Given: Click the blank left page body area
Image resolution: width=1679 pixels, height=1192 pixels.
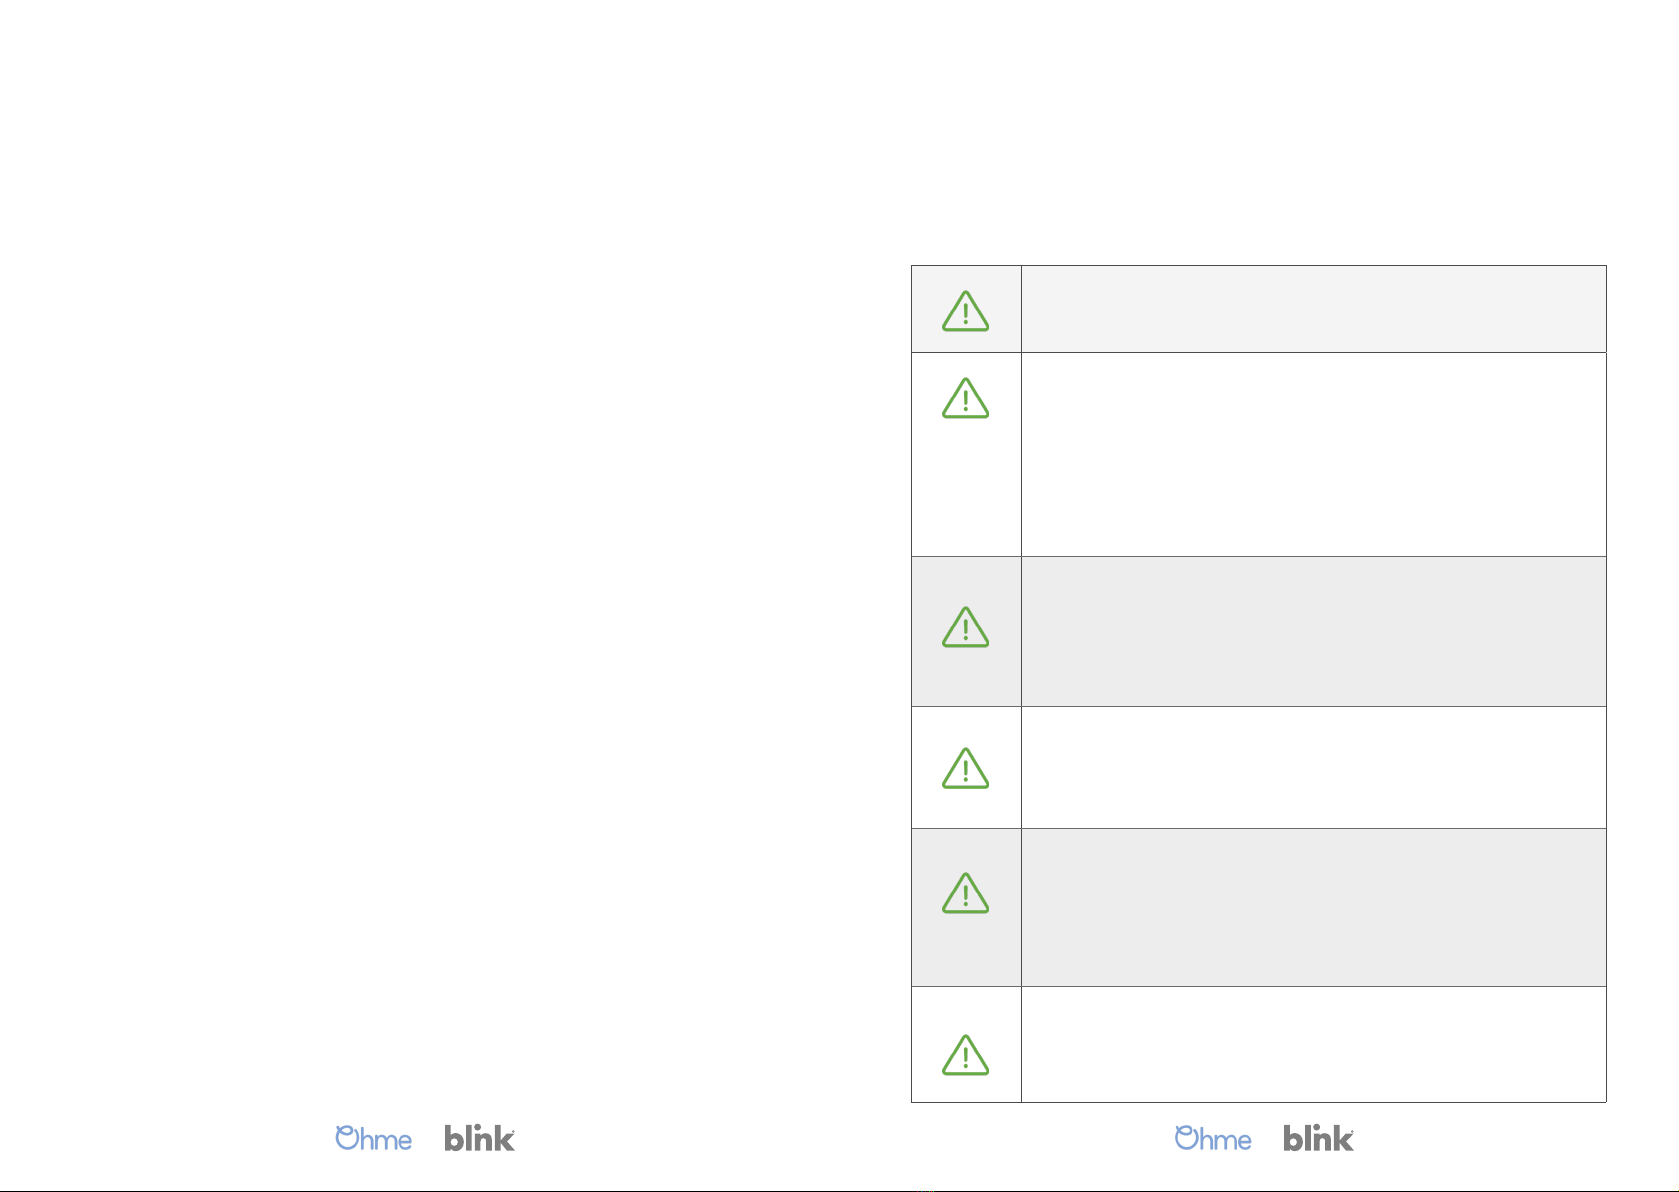Looking at the screenshot, I should (420, 600).
